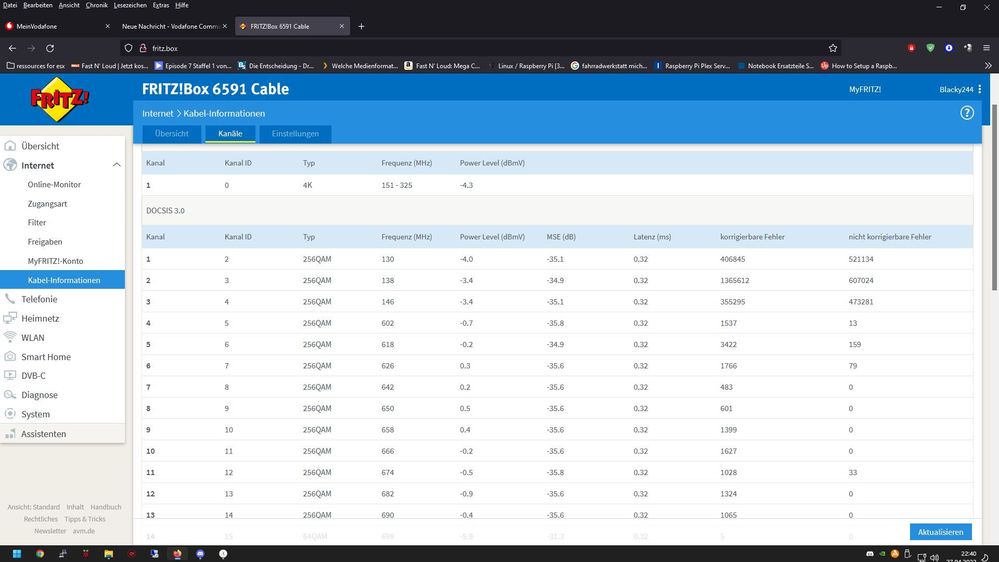Click the nicht korrigierbare Fehler value 521134
999x562 pixels.
[861, 259]
